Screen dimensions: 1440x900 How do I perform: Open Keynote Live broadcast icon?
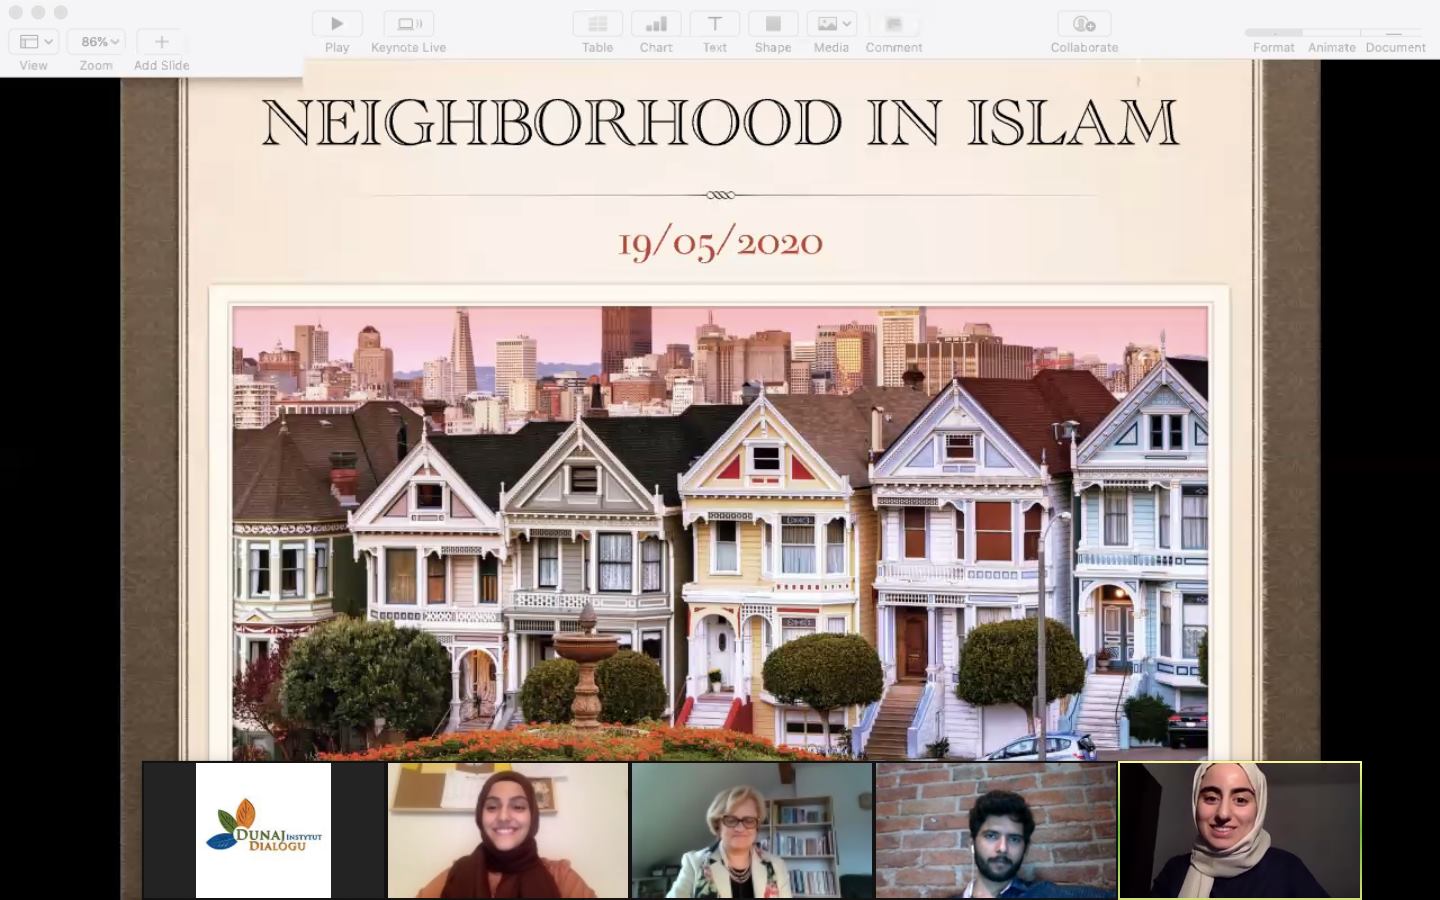[x=409, y=24]
